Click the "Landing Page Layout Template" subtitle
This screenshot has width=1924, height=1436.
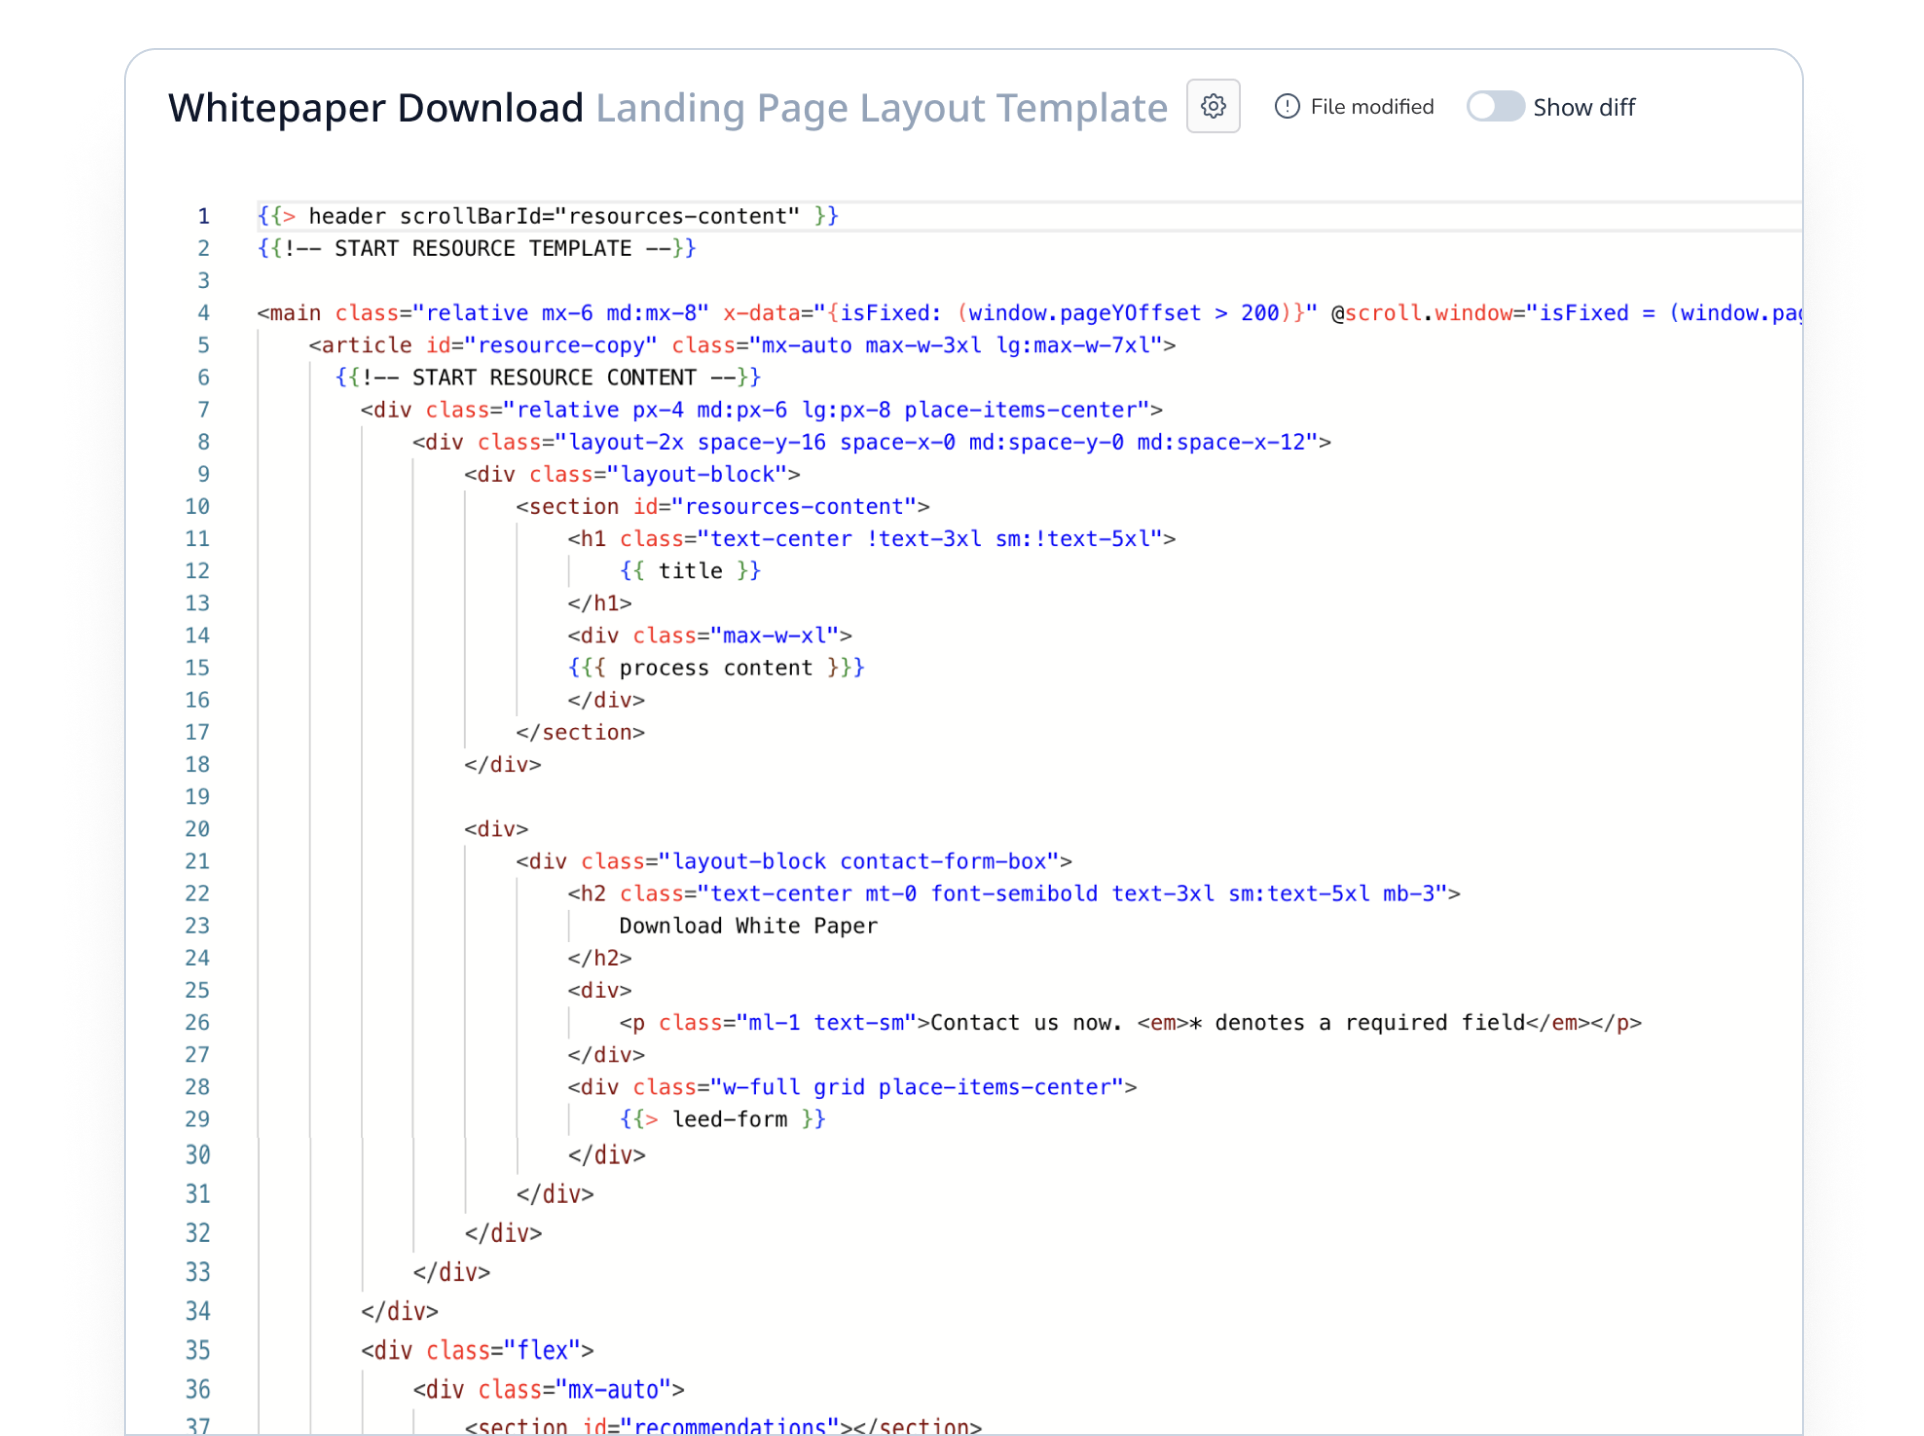880,108
